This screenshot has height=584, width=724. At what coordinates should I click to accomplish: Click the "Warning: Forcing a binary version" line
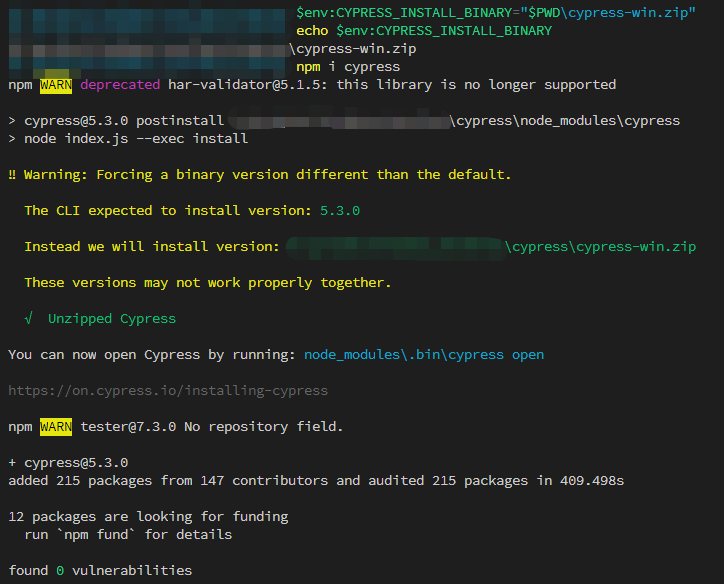(x=259, y=175)
